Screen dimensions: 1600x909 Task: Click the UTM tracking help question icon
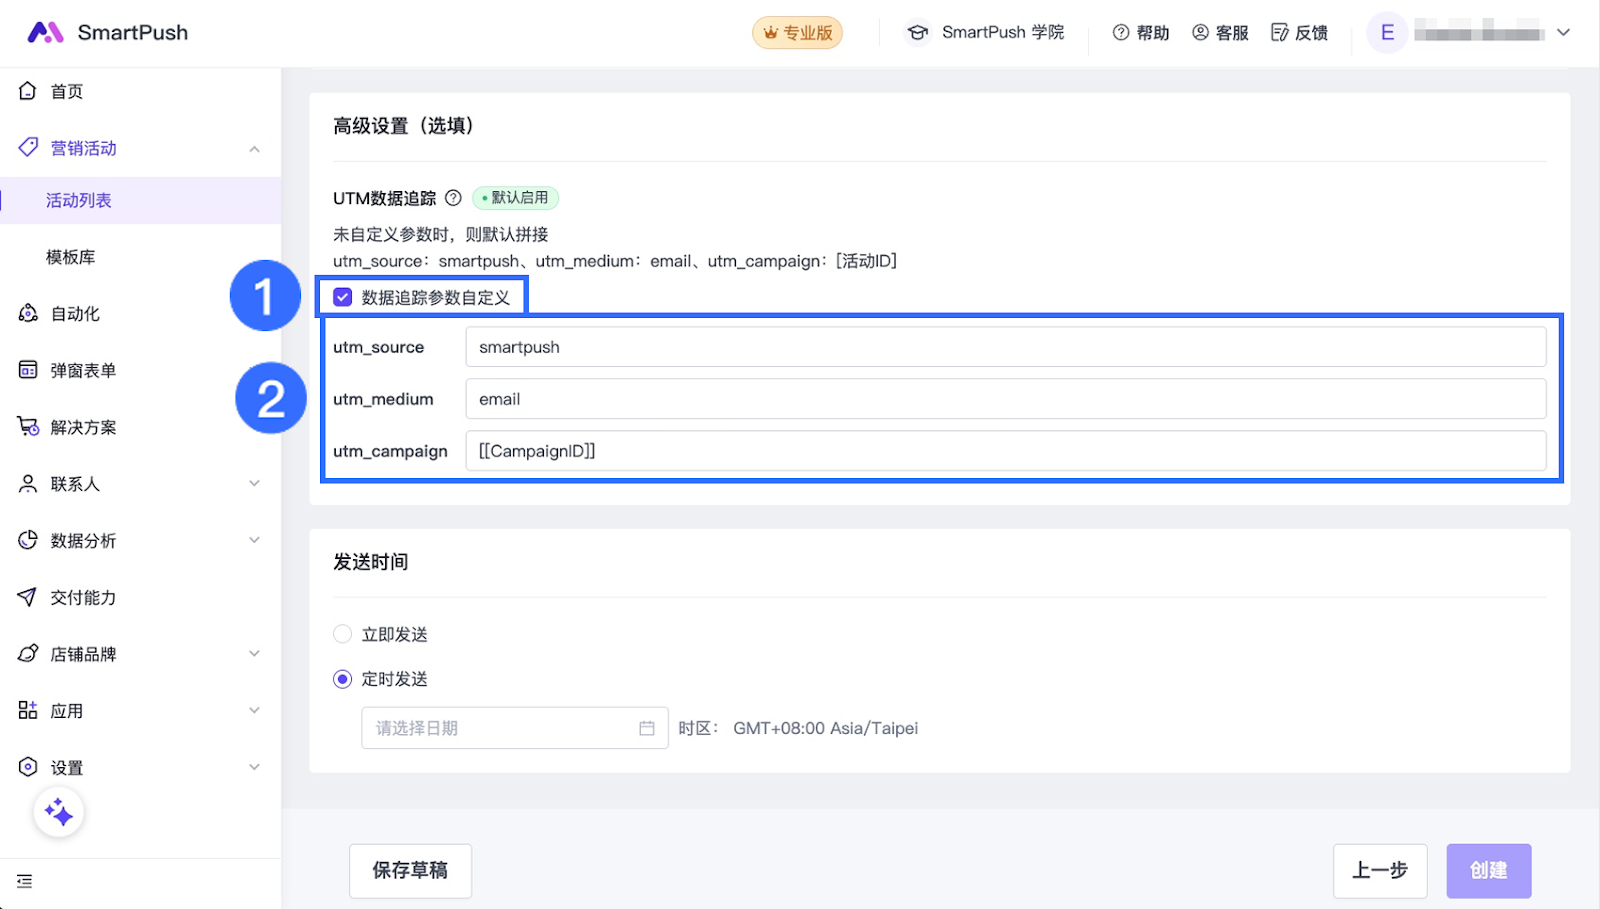pyautogui.click(x=453, y=198)
